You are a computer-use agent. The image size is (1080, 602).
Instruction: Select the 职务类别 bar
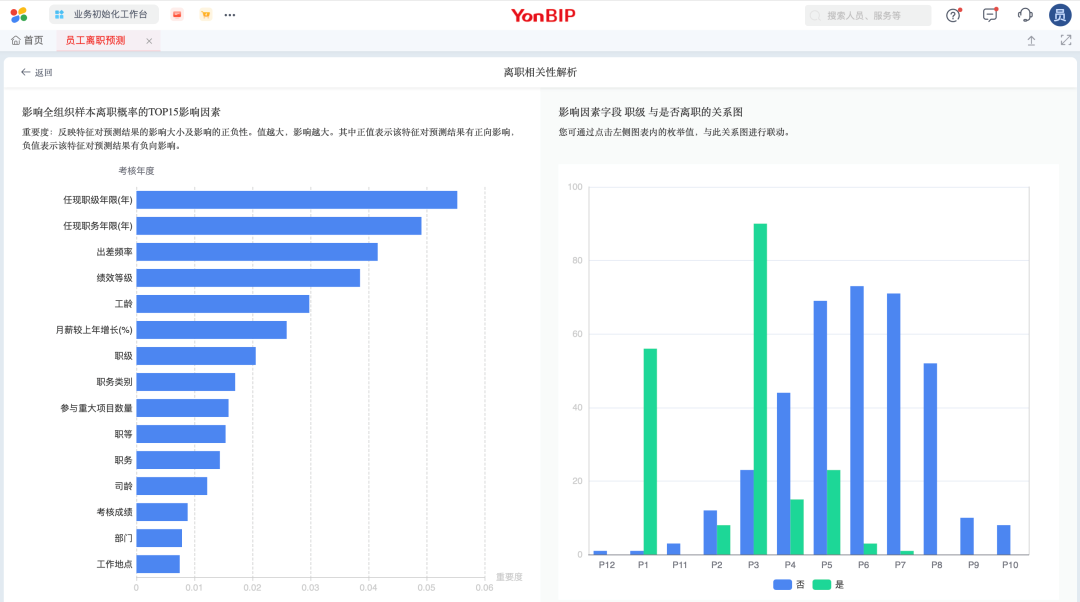[186, 382]
